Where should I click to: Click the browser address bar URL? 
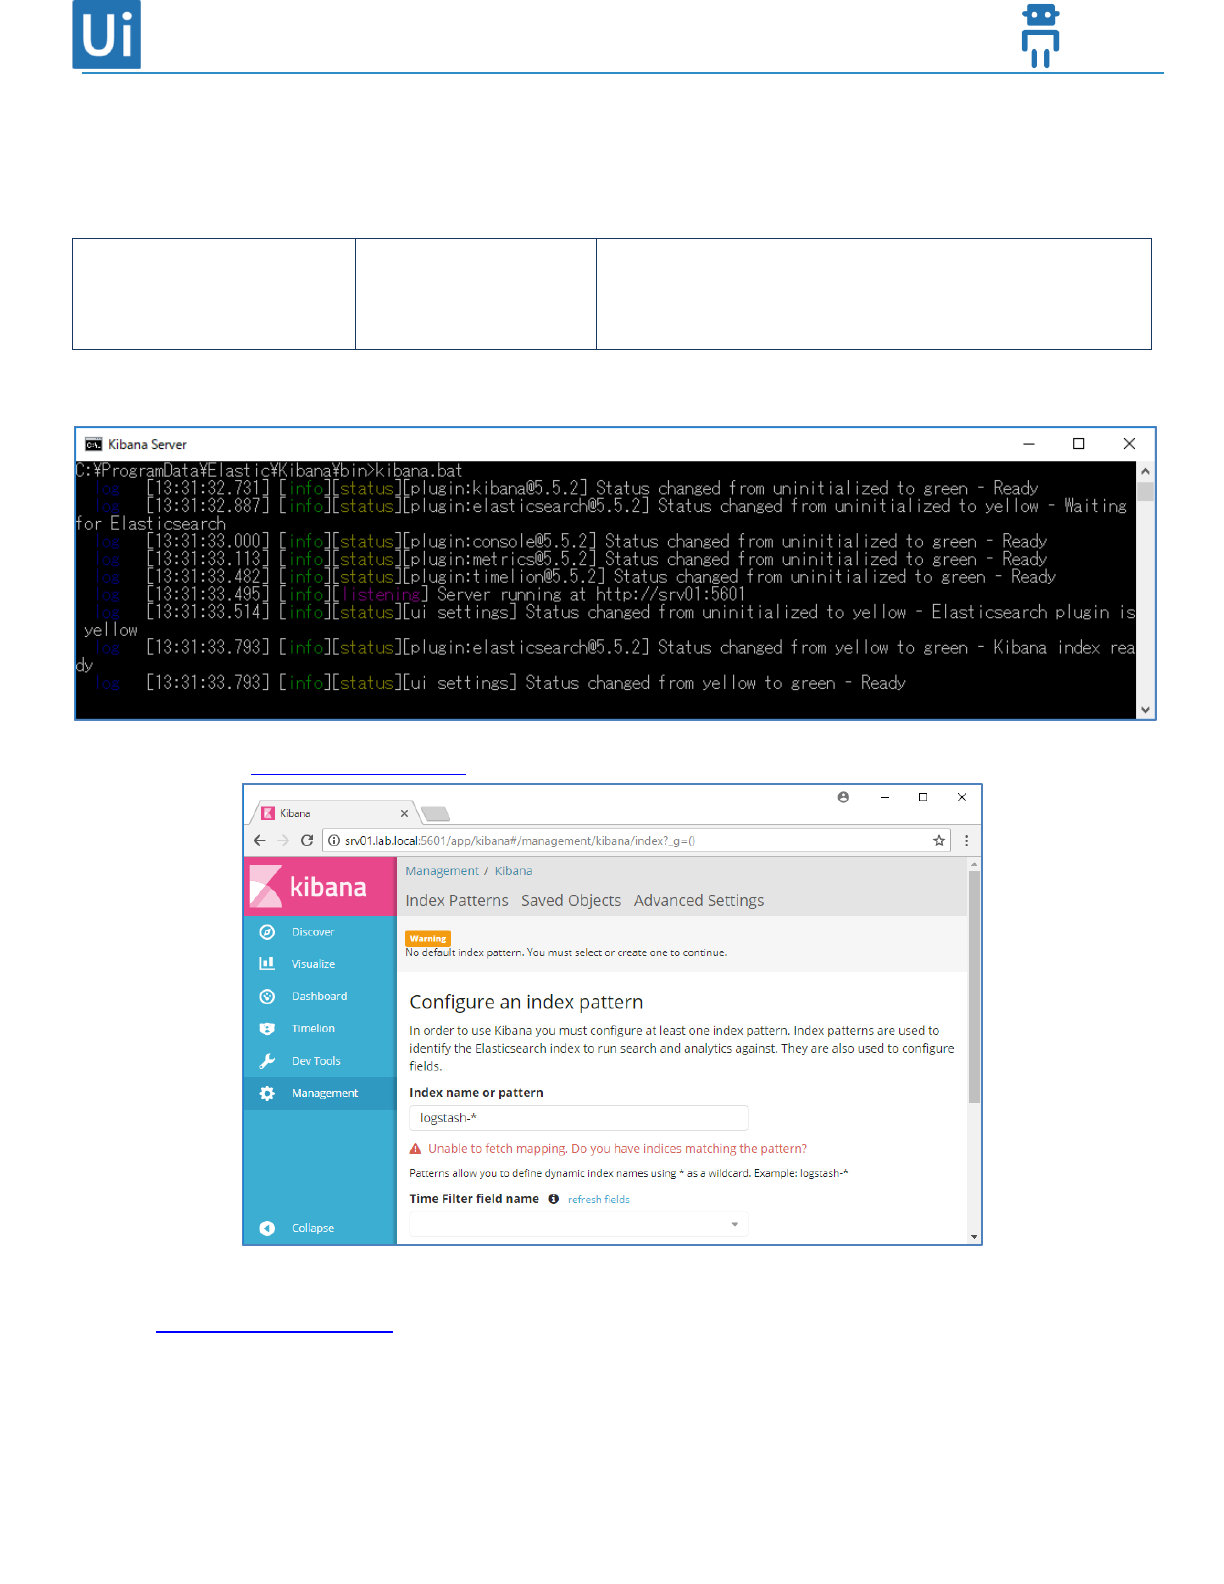[x=520, y=841]
